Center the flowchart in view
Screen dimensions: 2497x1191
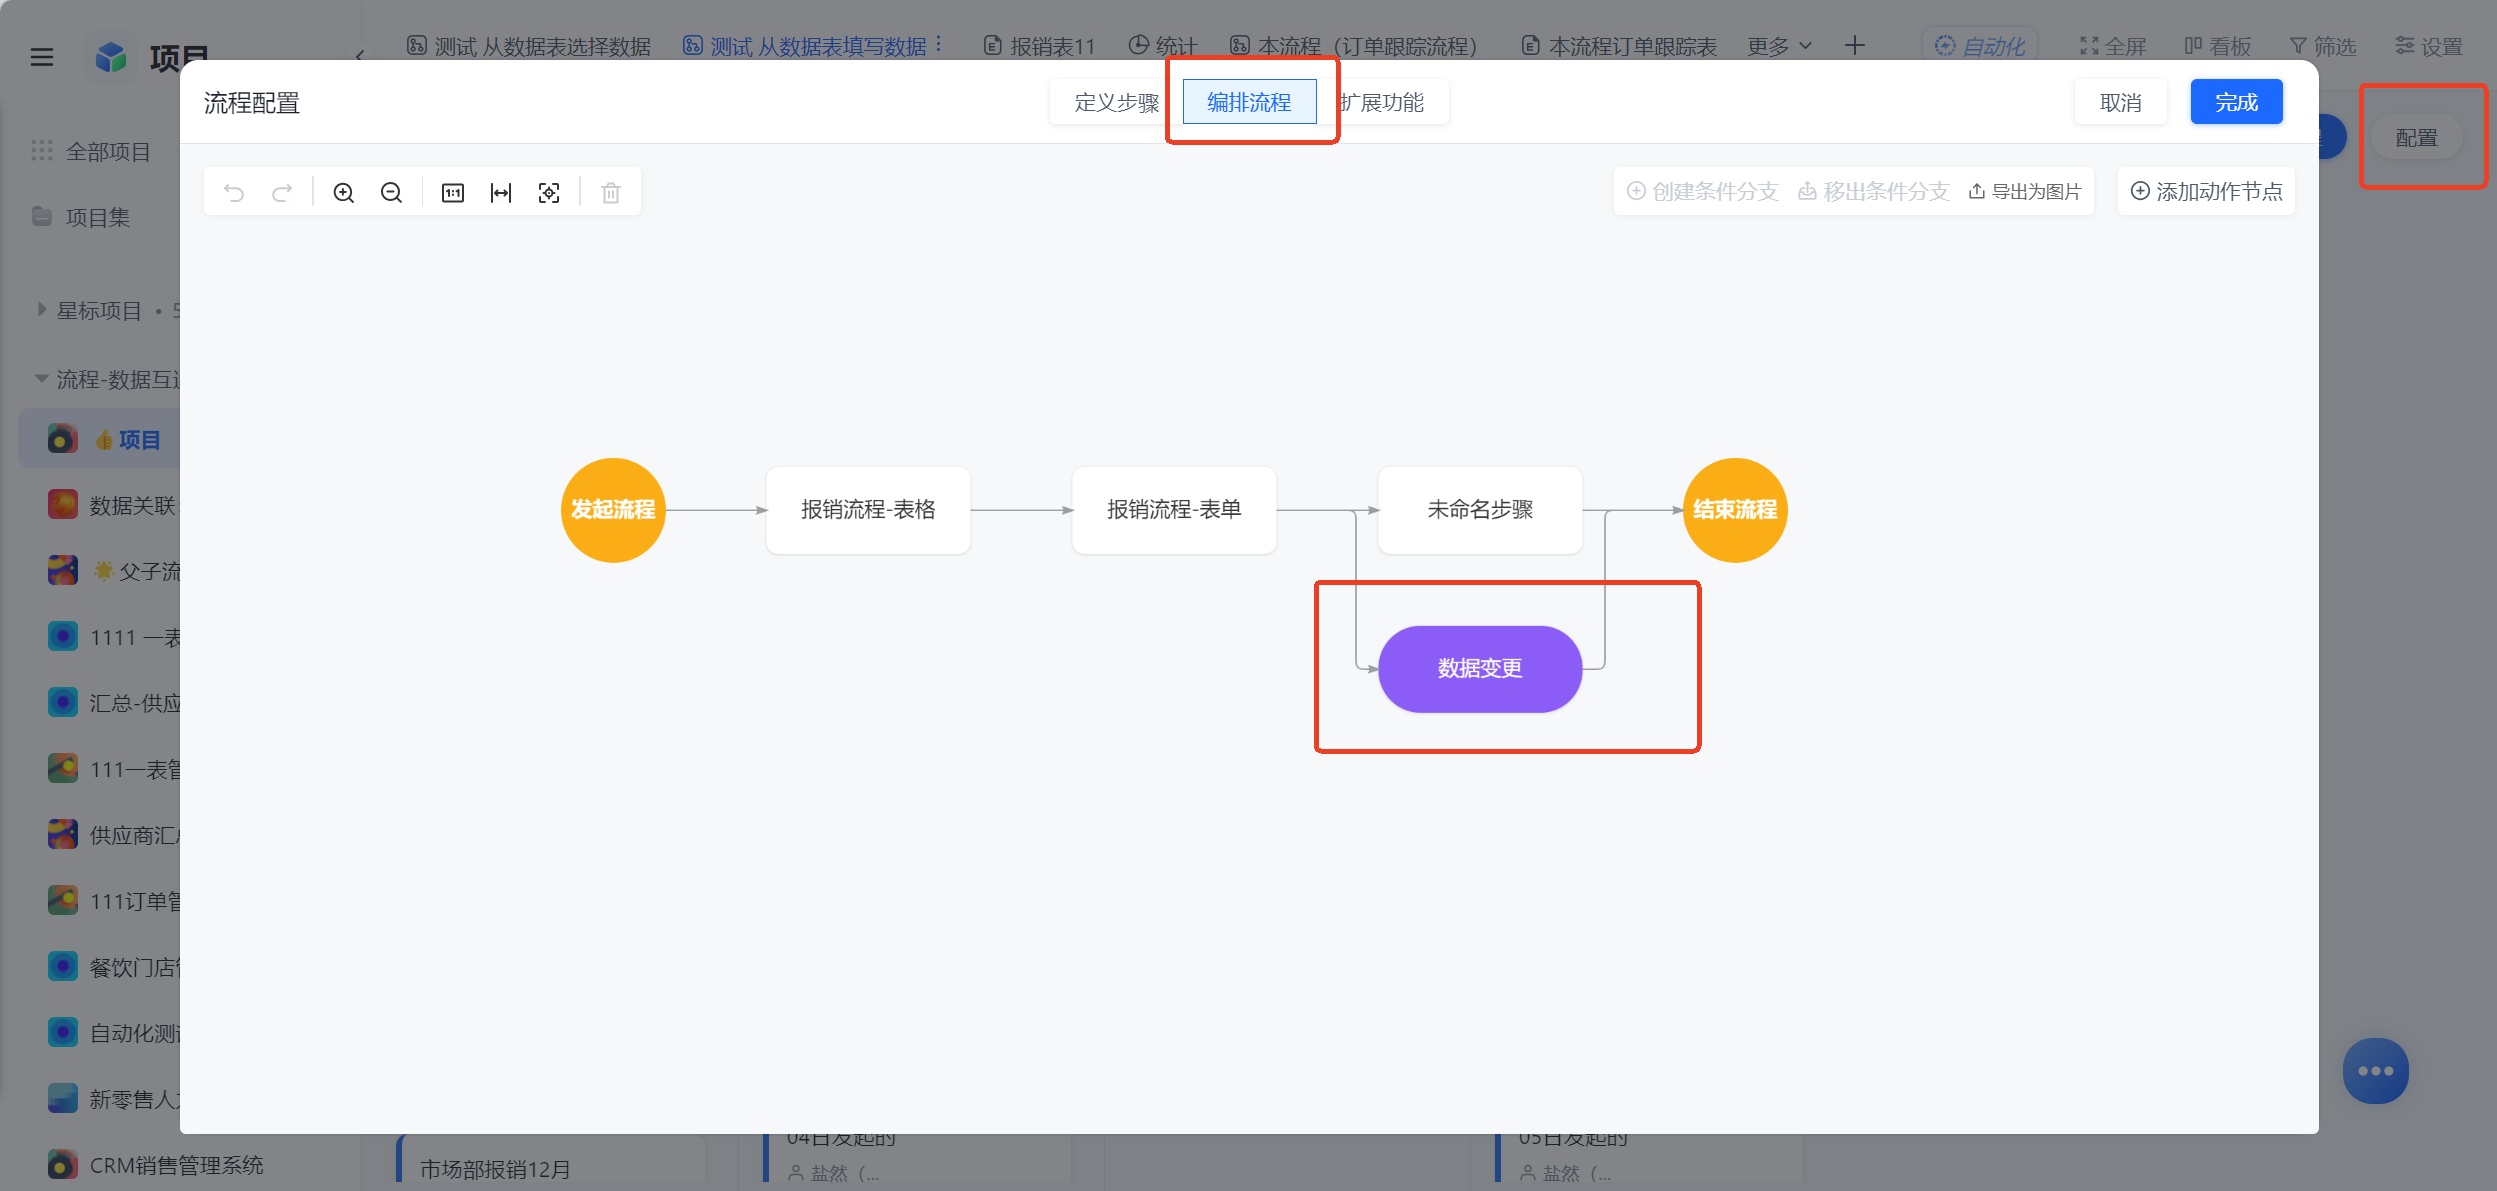[549, 193]
